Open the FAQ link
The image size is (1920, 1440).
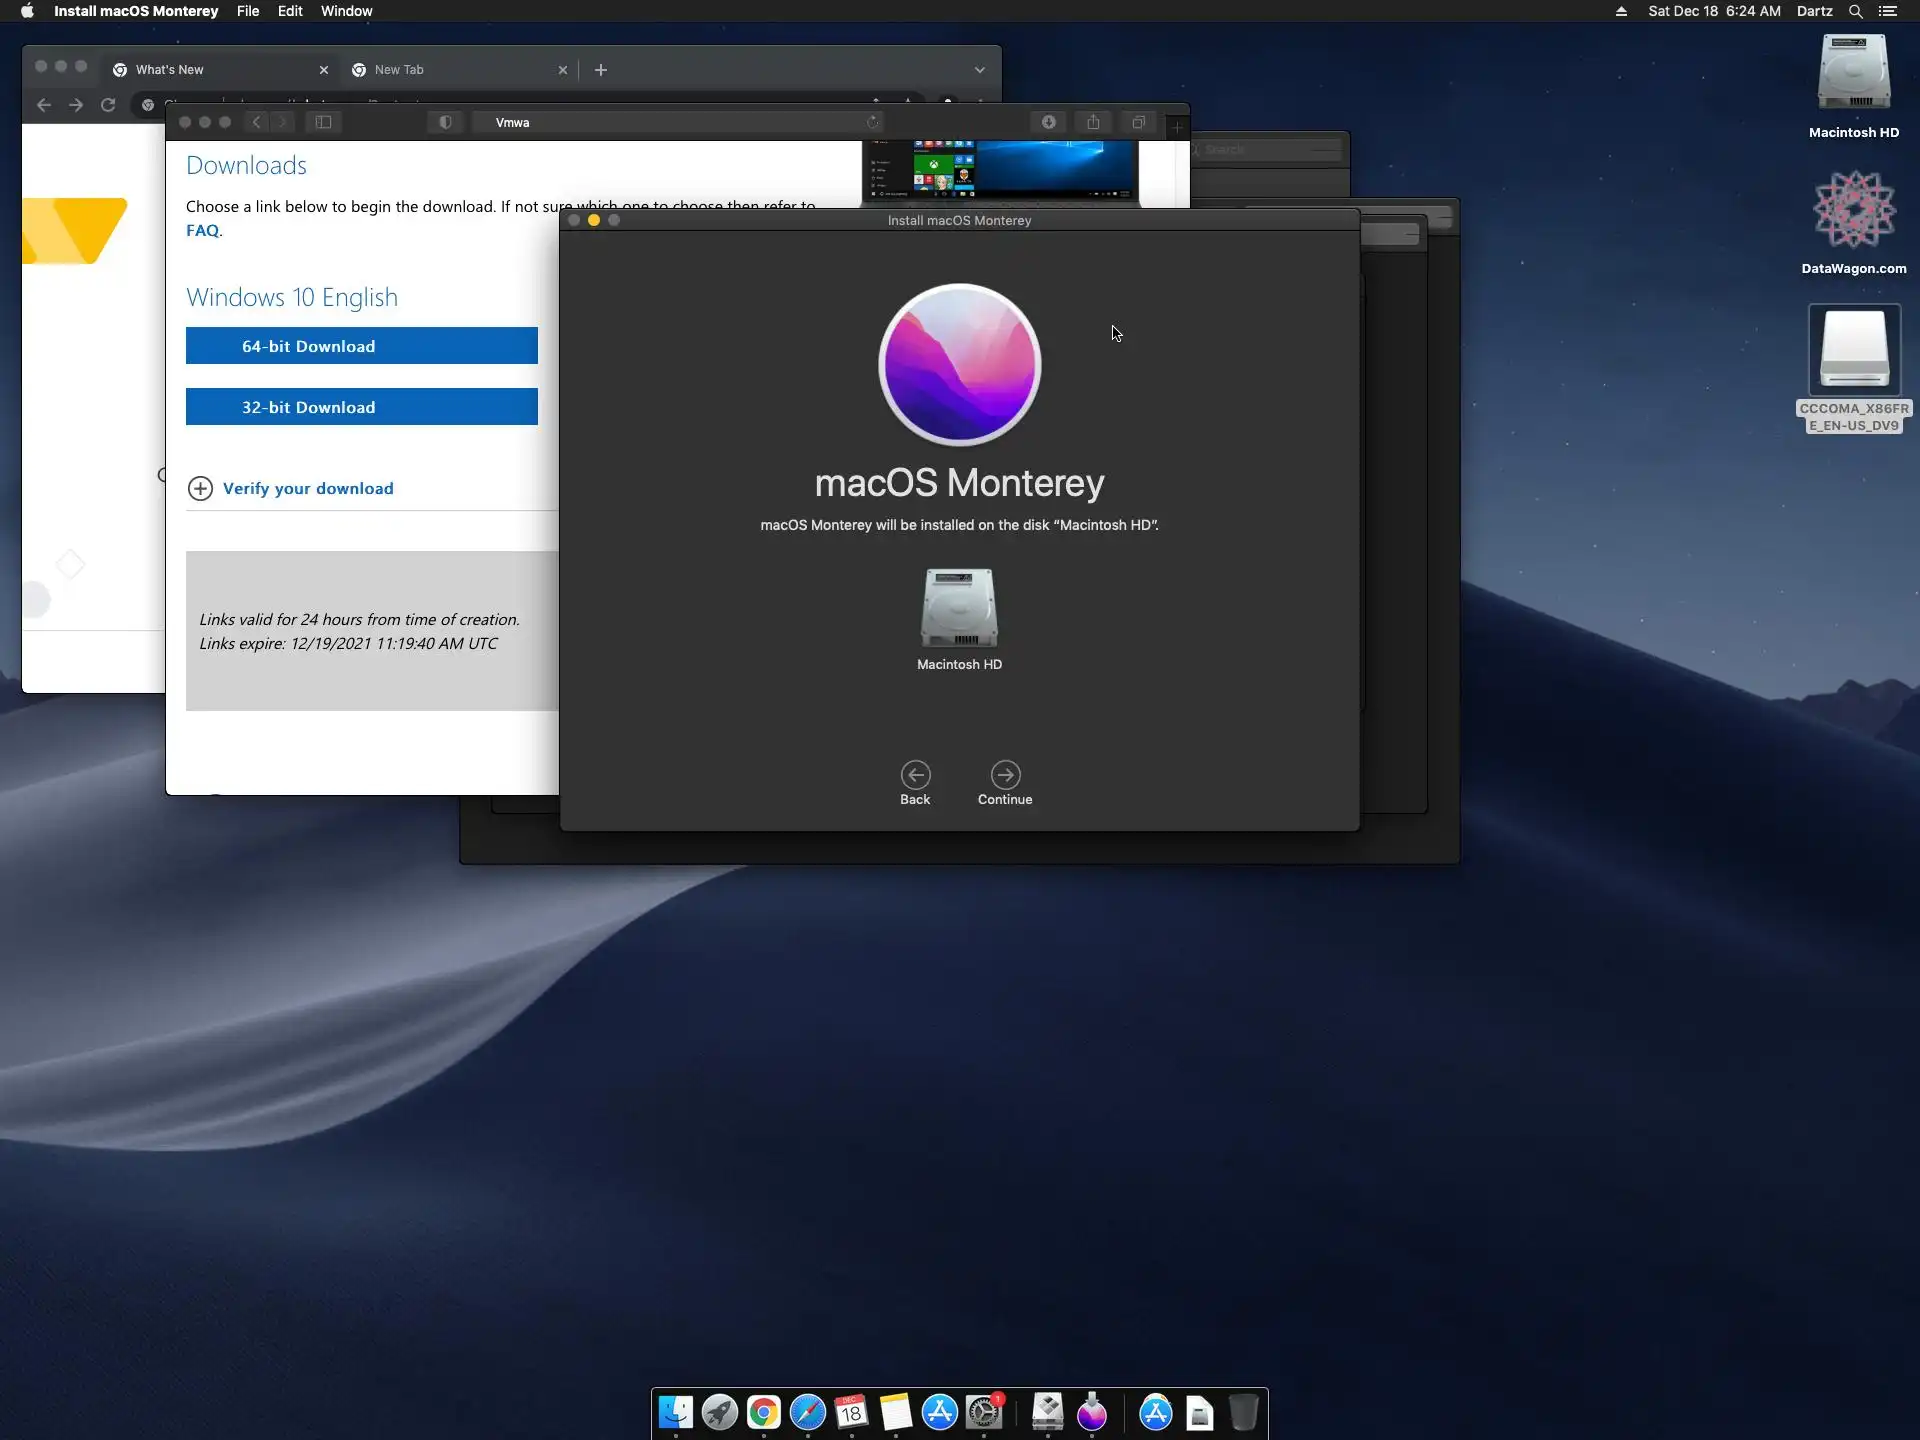pyautogui.click(x=202, y=231)
